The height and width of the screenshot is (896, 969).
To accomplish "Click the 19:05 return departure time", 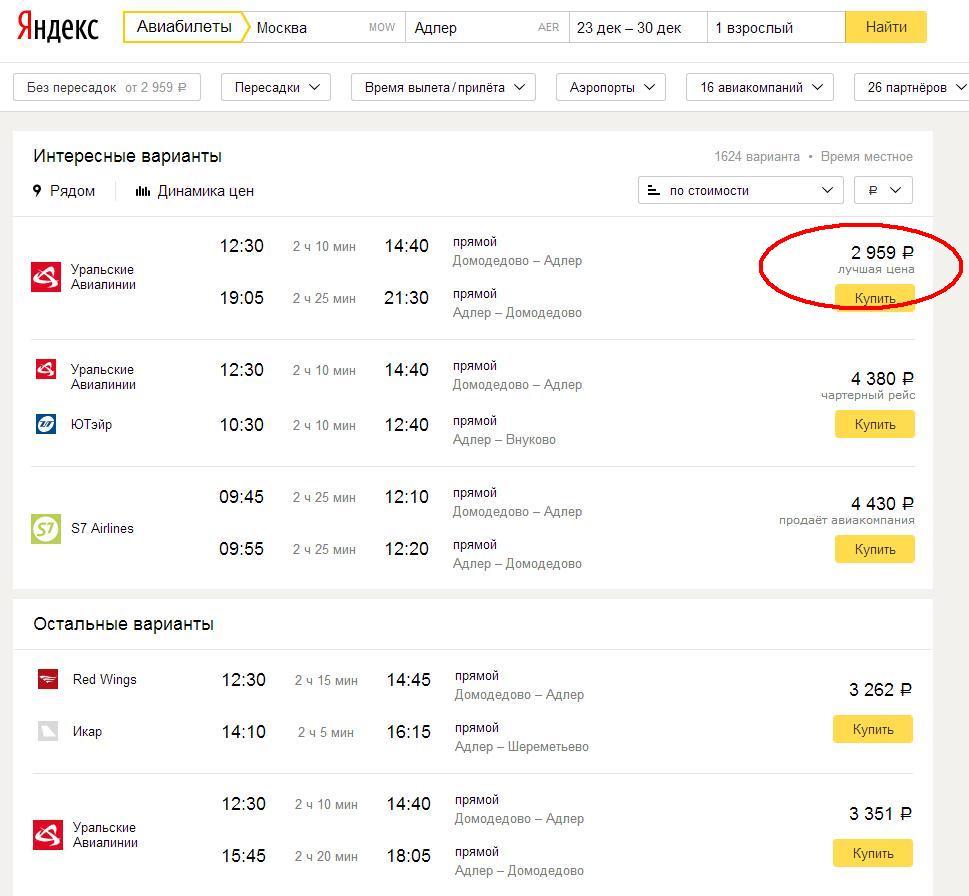I will pos(242,298).
